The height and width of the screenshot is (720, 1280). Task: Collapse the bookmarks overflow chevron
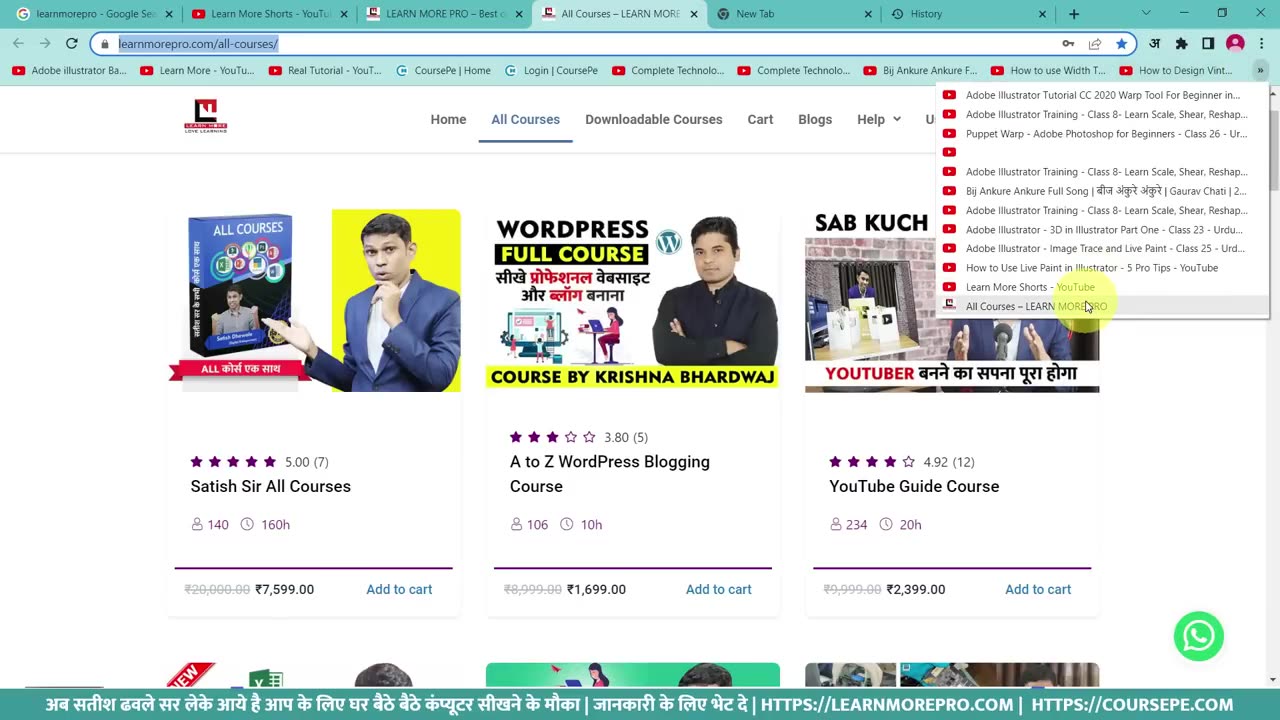point(1260,70)
